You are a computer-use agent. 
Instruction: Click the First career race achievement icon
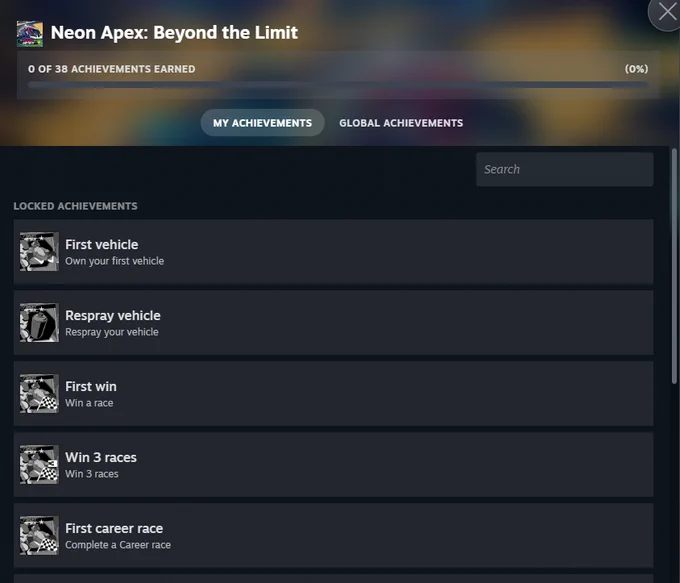pos(39,535)
